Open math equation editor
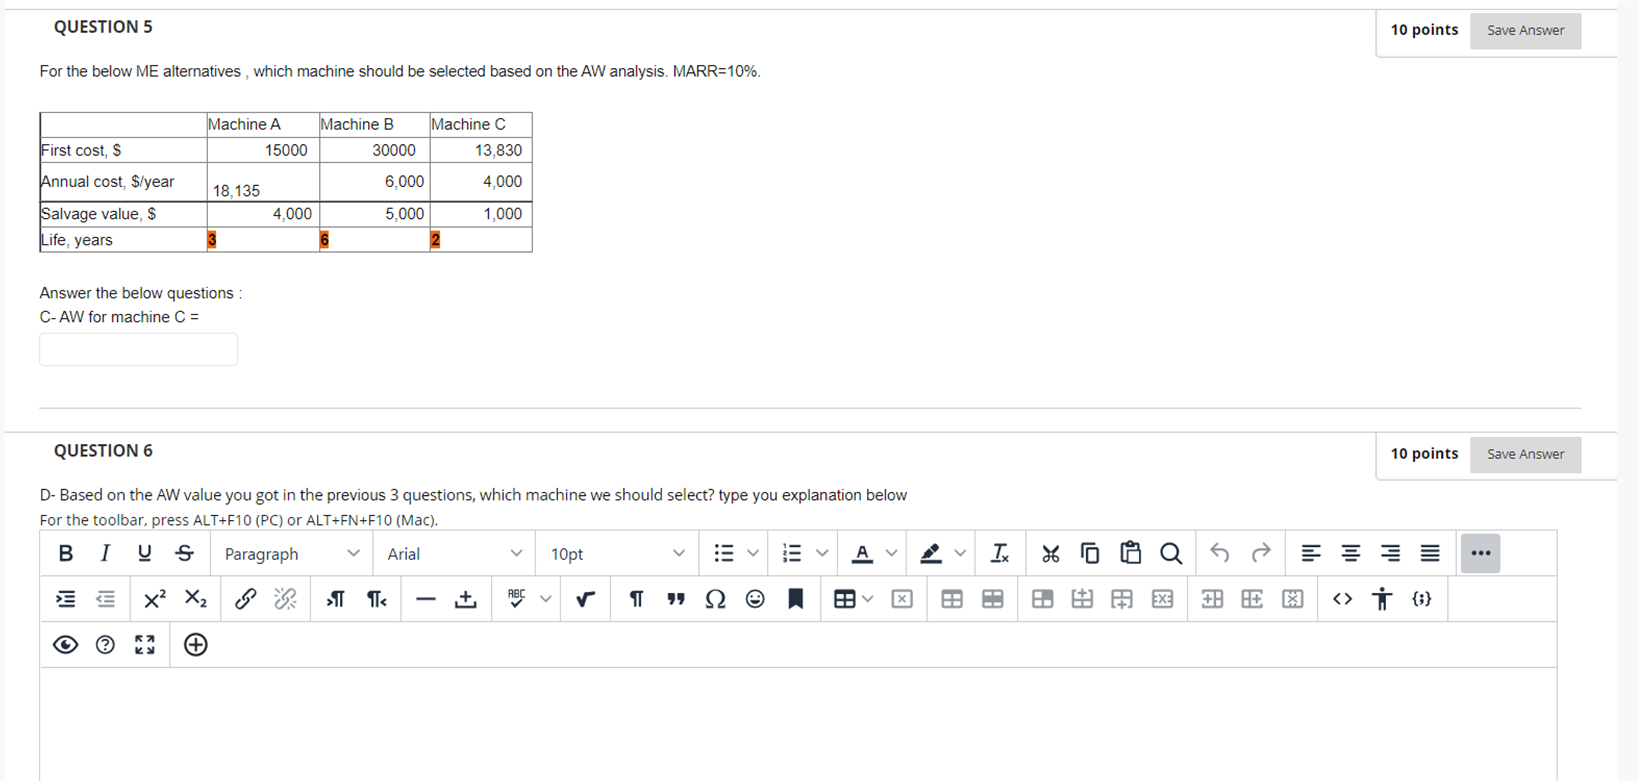Image resolution: width=1639 pixels, height=781 pixels. (x=586, y=599)
